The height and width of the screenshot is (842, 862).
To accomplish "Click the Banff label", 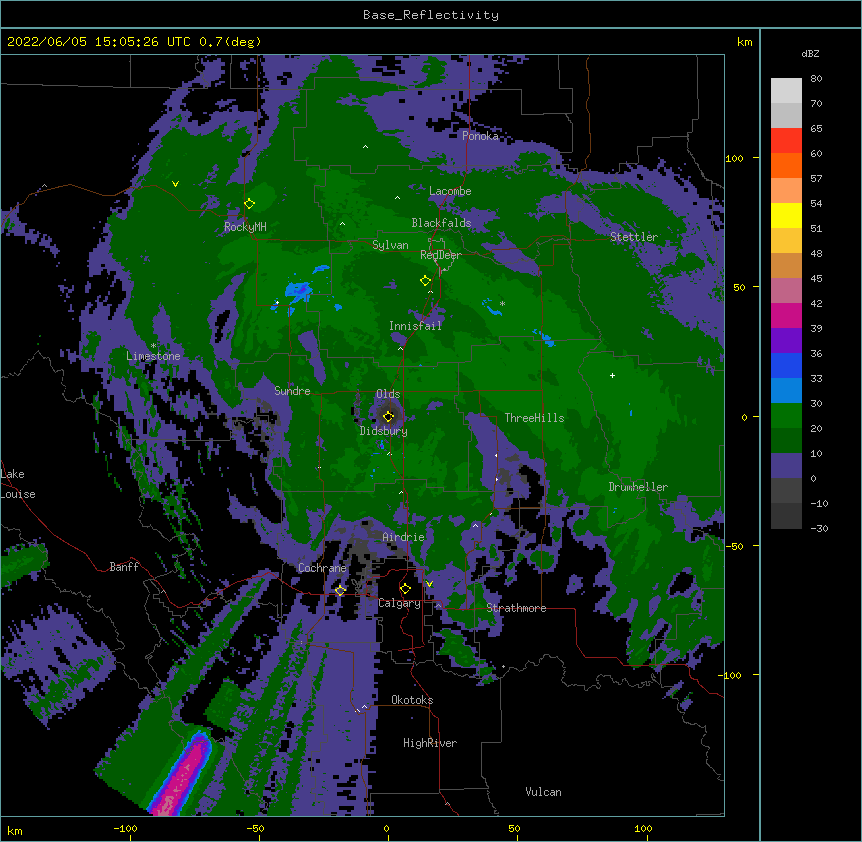I will point(124,567).
